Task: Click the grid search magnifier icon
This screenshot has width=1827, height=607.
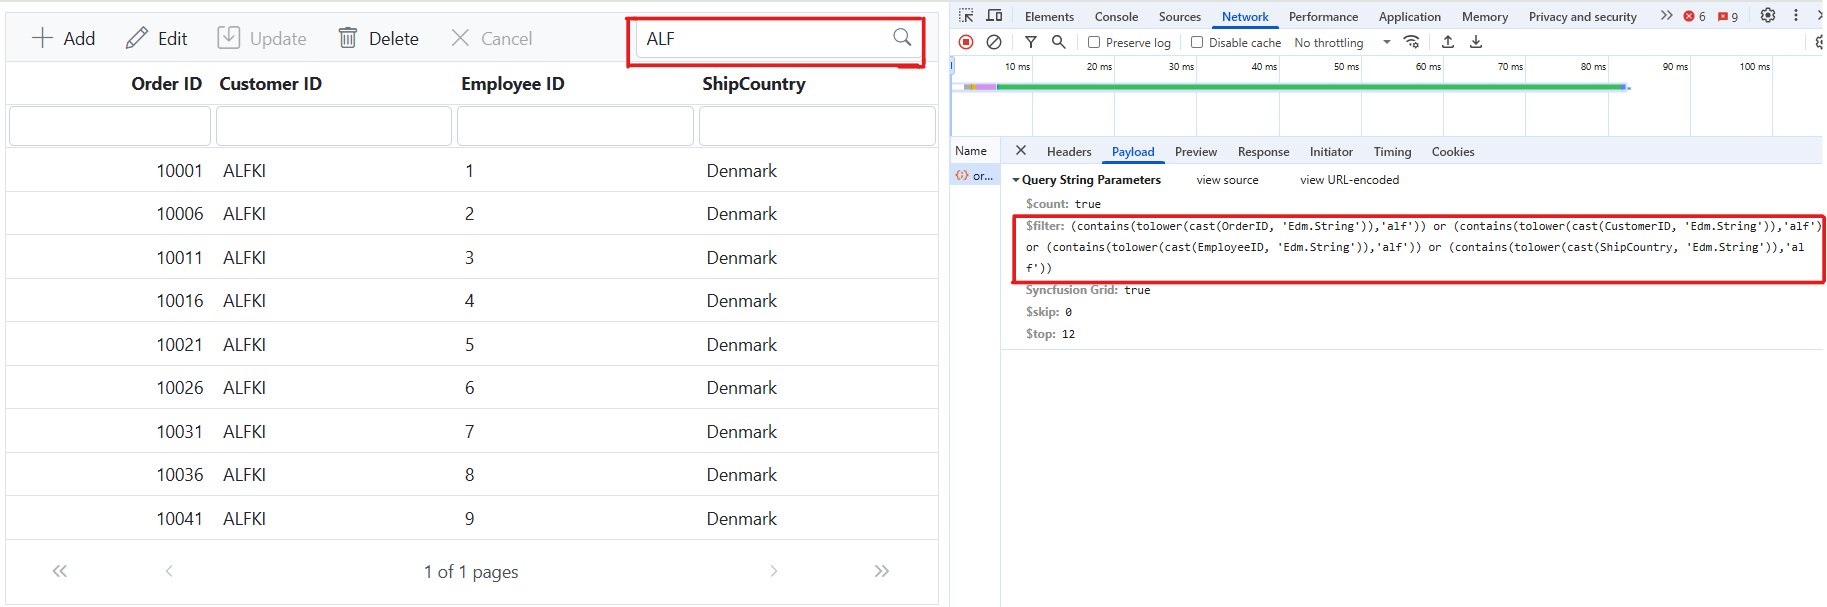Action: click(x=902, y=38)
